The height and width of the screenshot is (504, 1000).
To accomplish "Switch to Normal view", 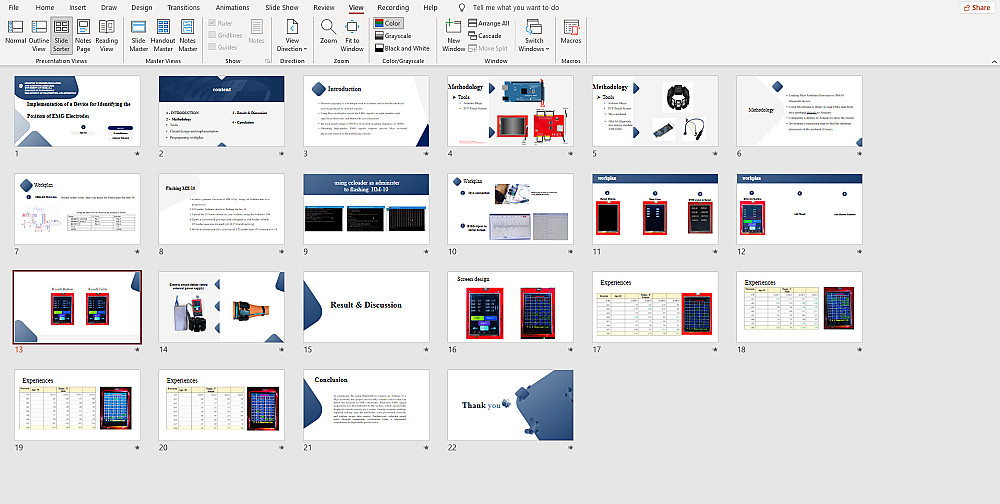I will click(x=15, y=34).
